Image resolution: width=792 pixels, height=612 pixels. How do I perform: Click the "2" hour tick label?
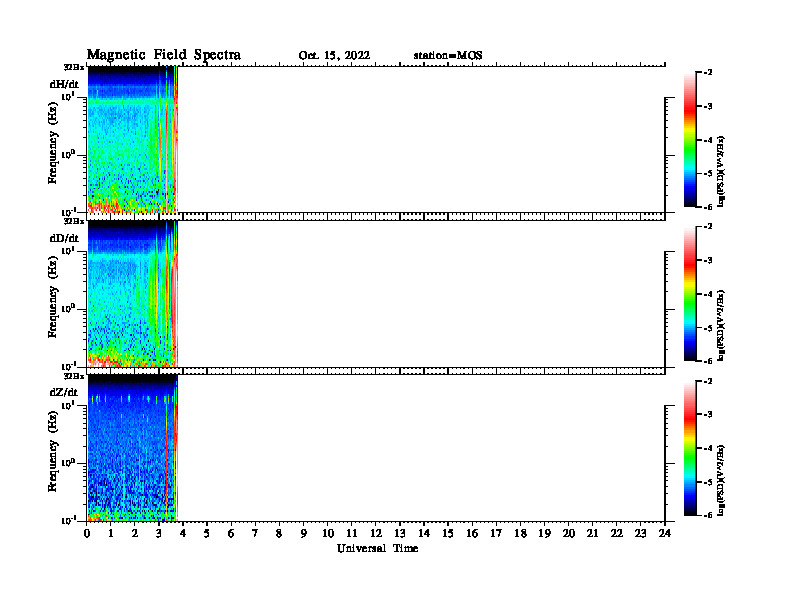click(135, 533)
